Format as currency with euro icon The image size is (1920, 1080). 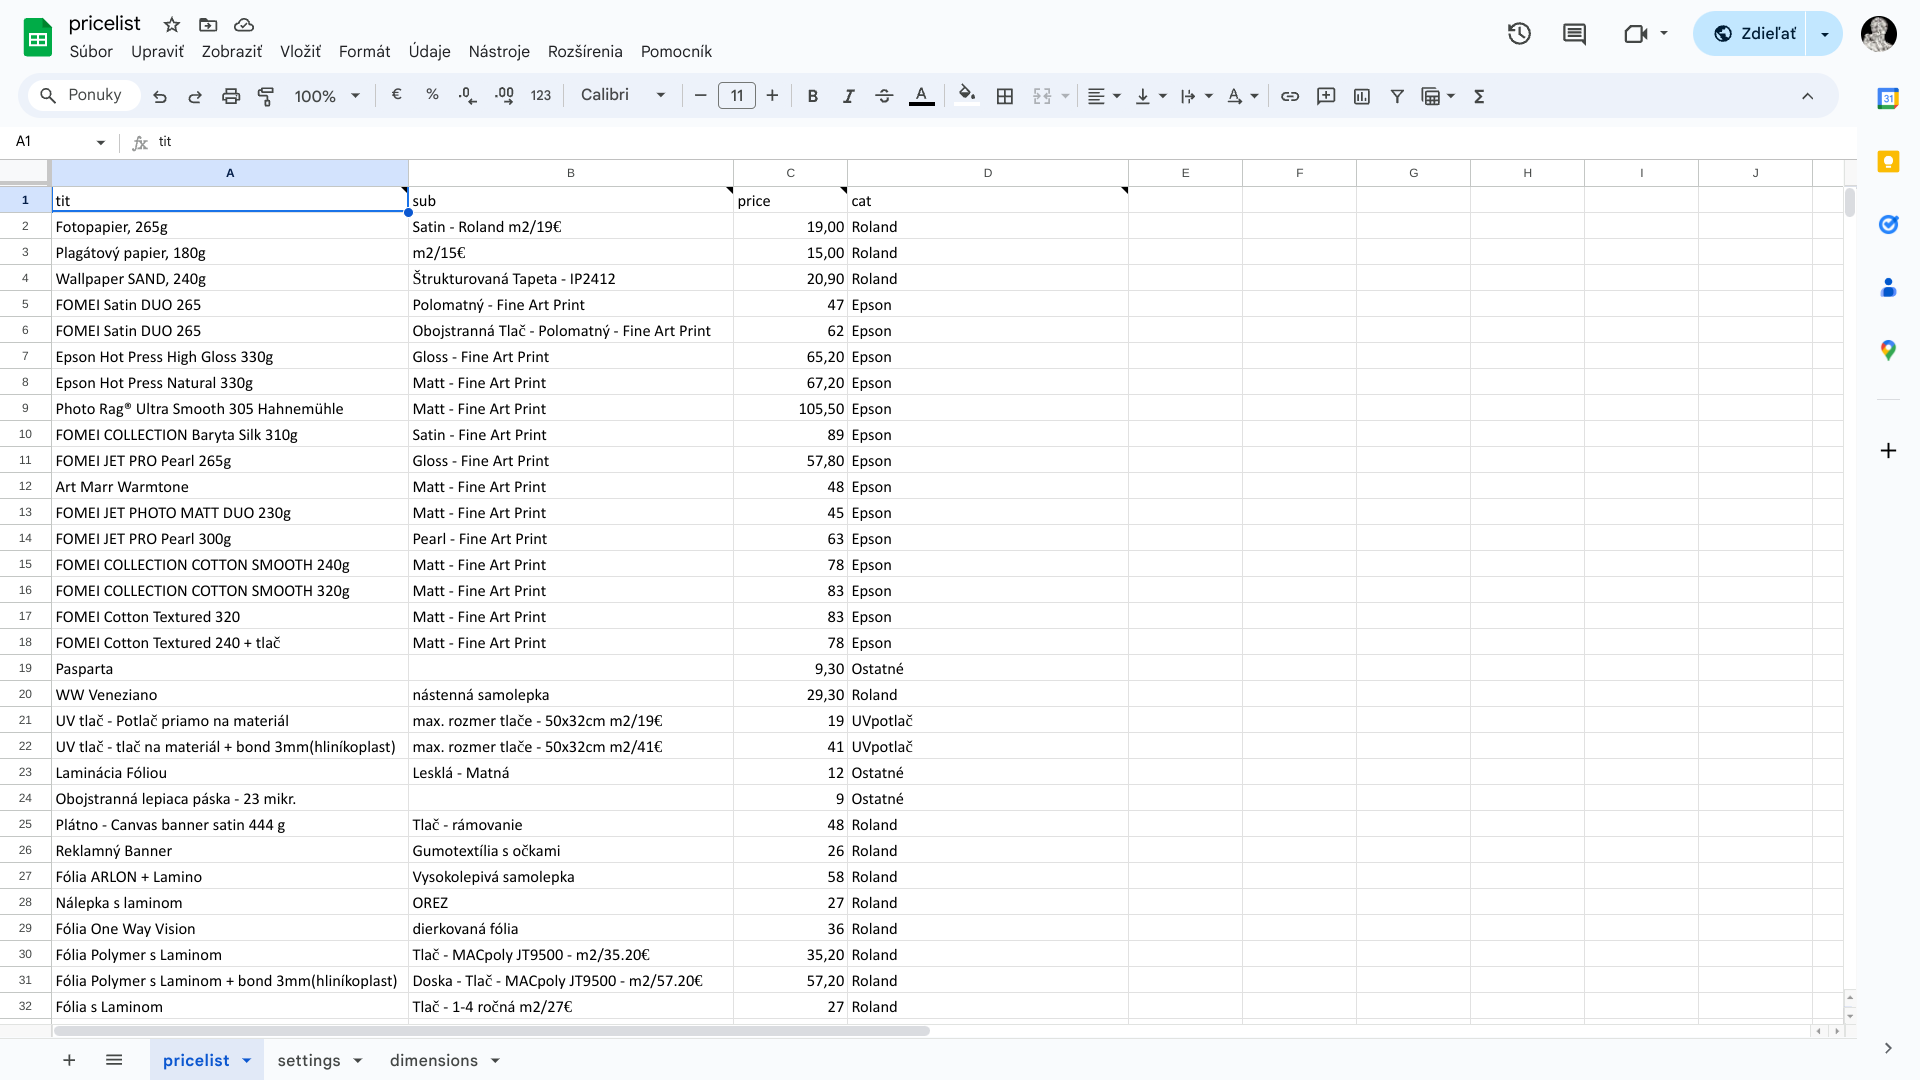point(397,95)
